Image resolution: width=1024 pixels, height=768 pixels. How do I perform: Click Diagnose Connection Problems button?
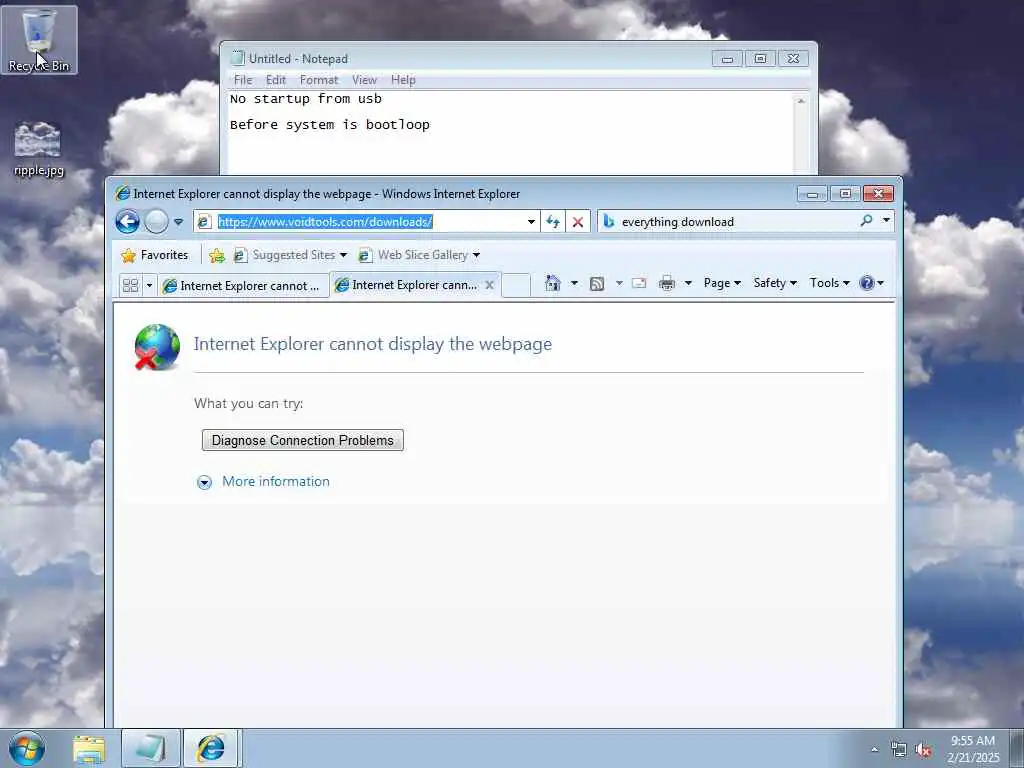(302, 440)
